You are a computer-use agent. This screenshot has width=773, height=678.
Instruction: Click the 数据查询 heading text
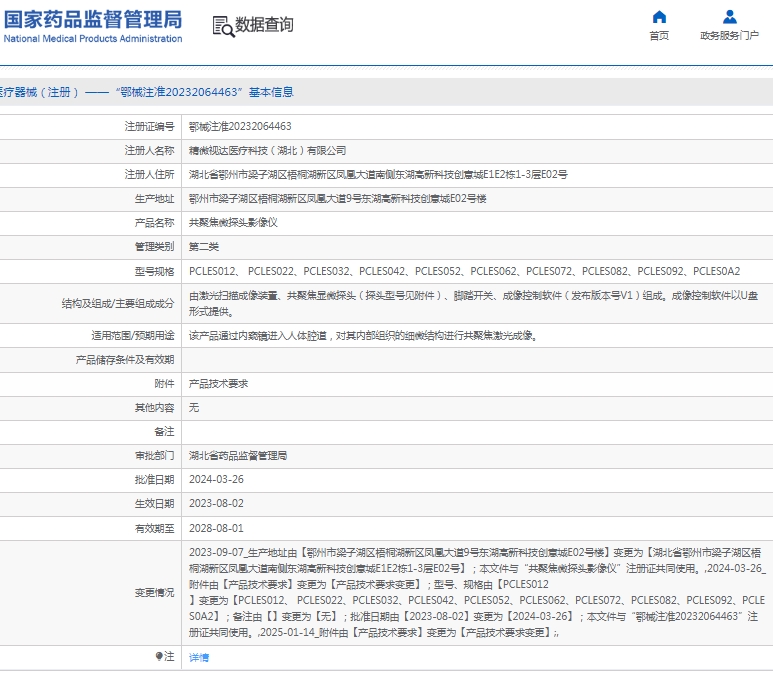[x=264, y=25]
